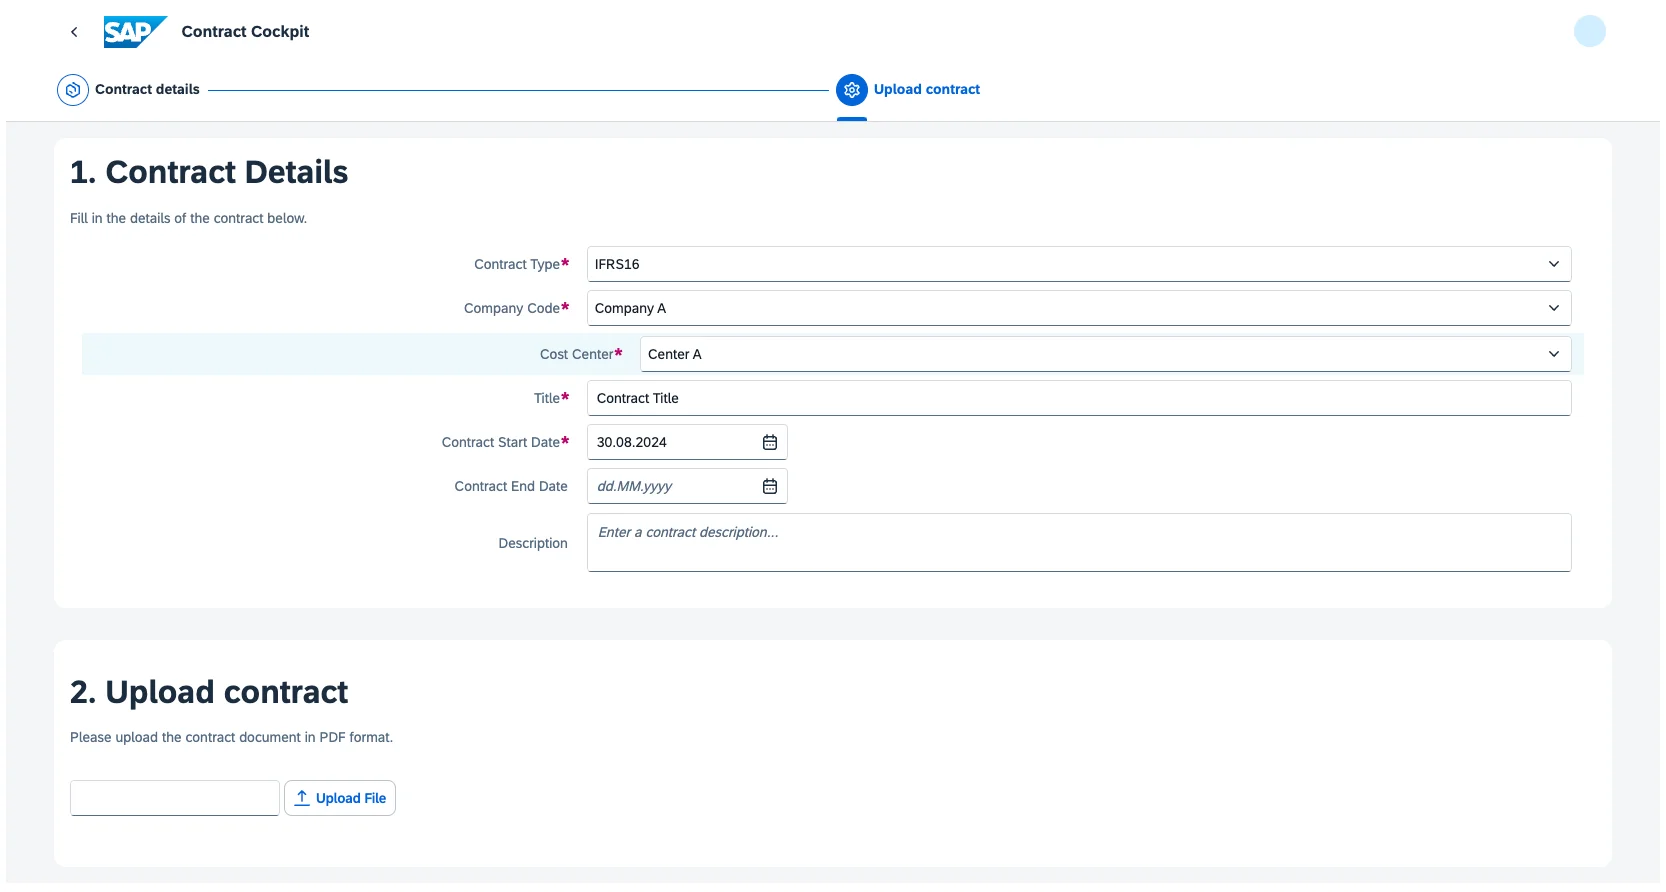Image resolution: width=1666 pixels, height=892 pixels.
Task: Click the upload arrow icon on Upload File
Action: [x=302, y=798]
